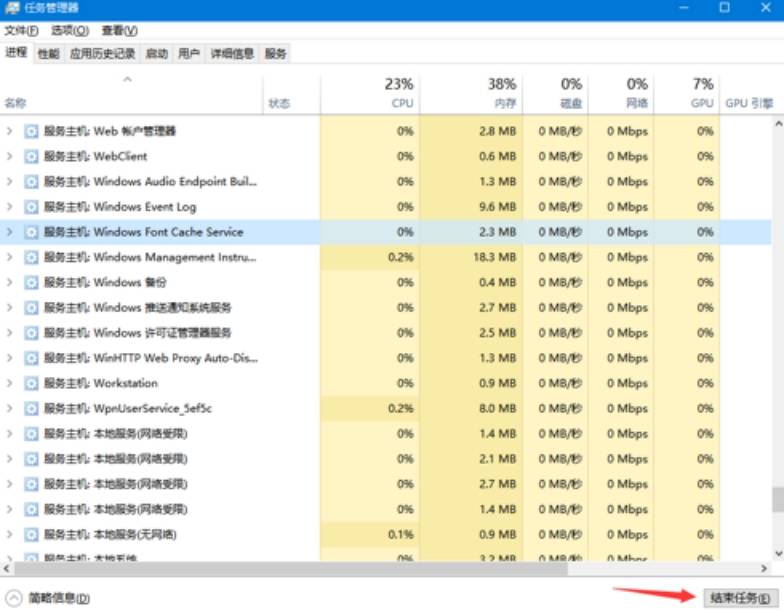Expand the Windows Management Instrumentation row
Image resolution: width=784 pixels, height=615 pixels.
[x=10, y=257]
